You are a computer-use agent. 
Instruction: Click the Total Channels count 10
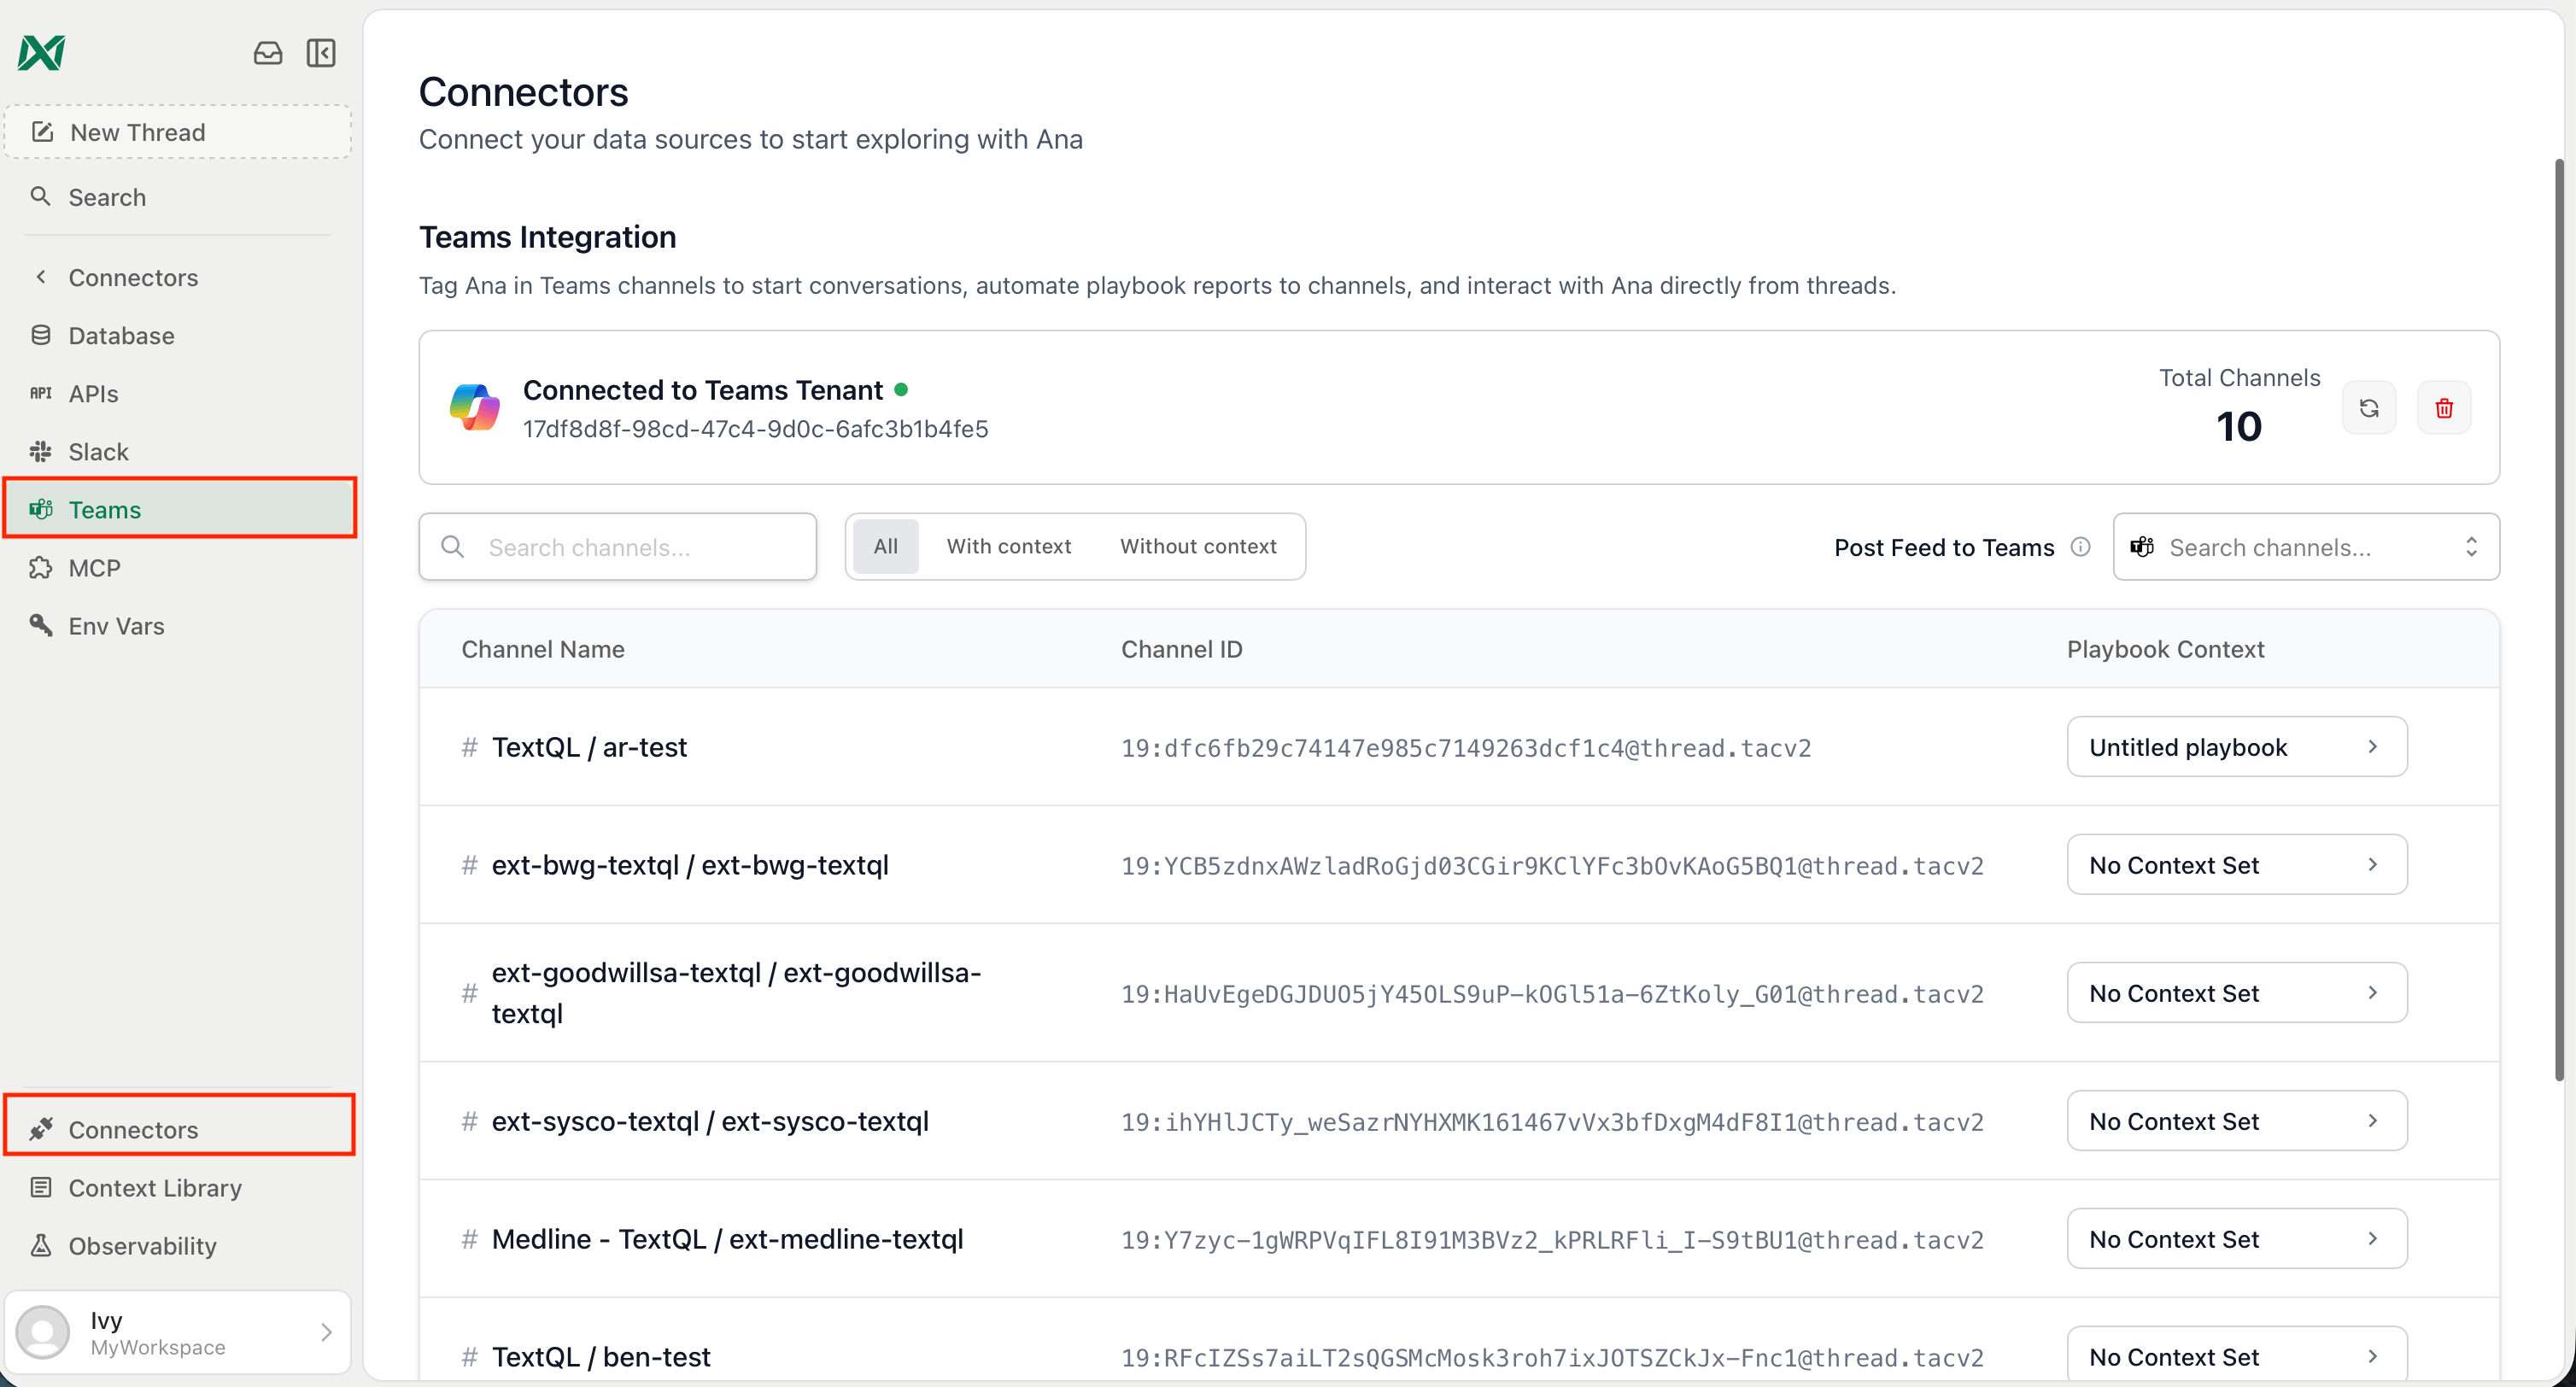pos(2238,427)
